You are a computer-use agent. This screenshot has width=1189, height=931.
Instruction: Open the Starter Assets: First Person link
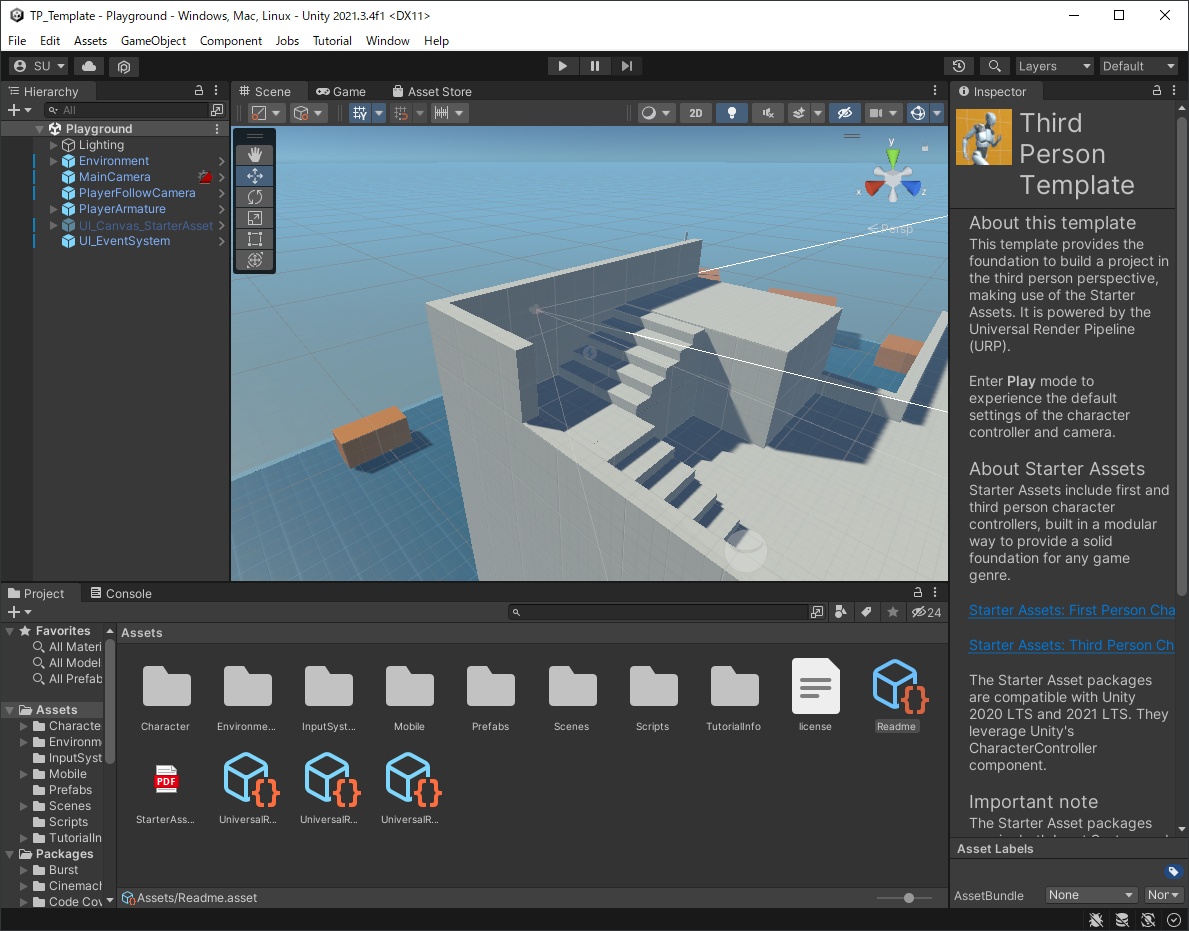click(1071, 610)
